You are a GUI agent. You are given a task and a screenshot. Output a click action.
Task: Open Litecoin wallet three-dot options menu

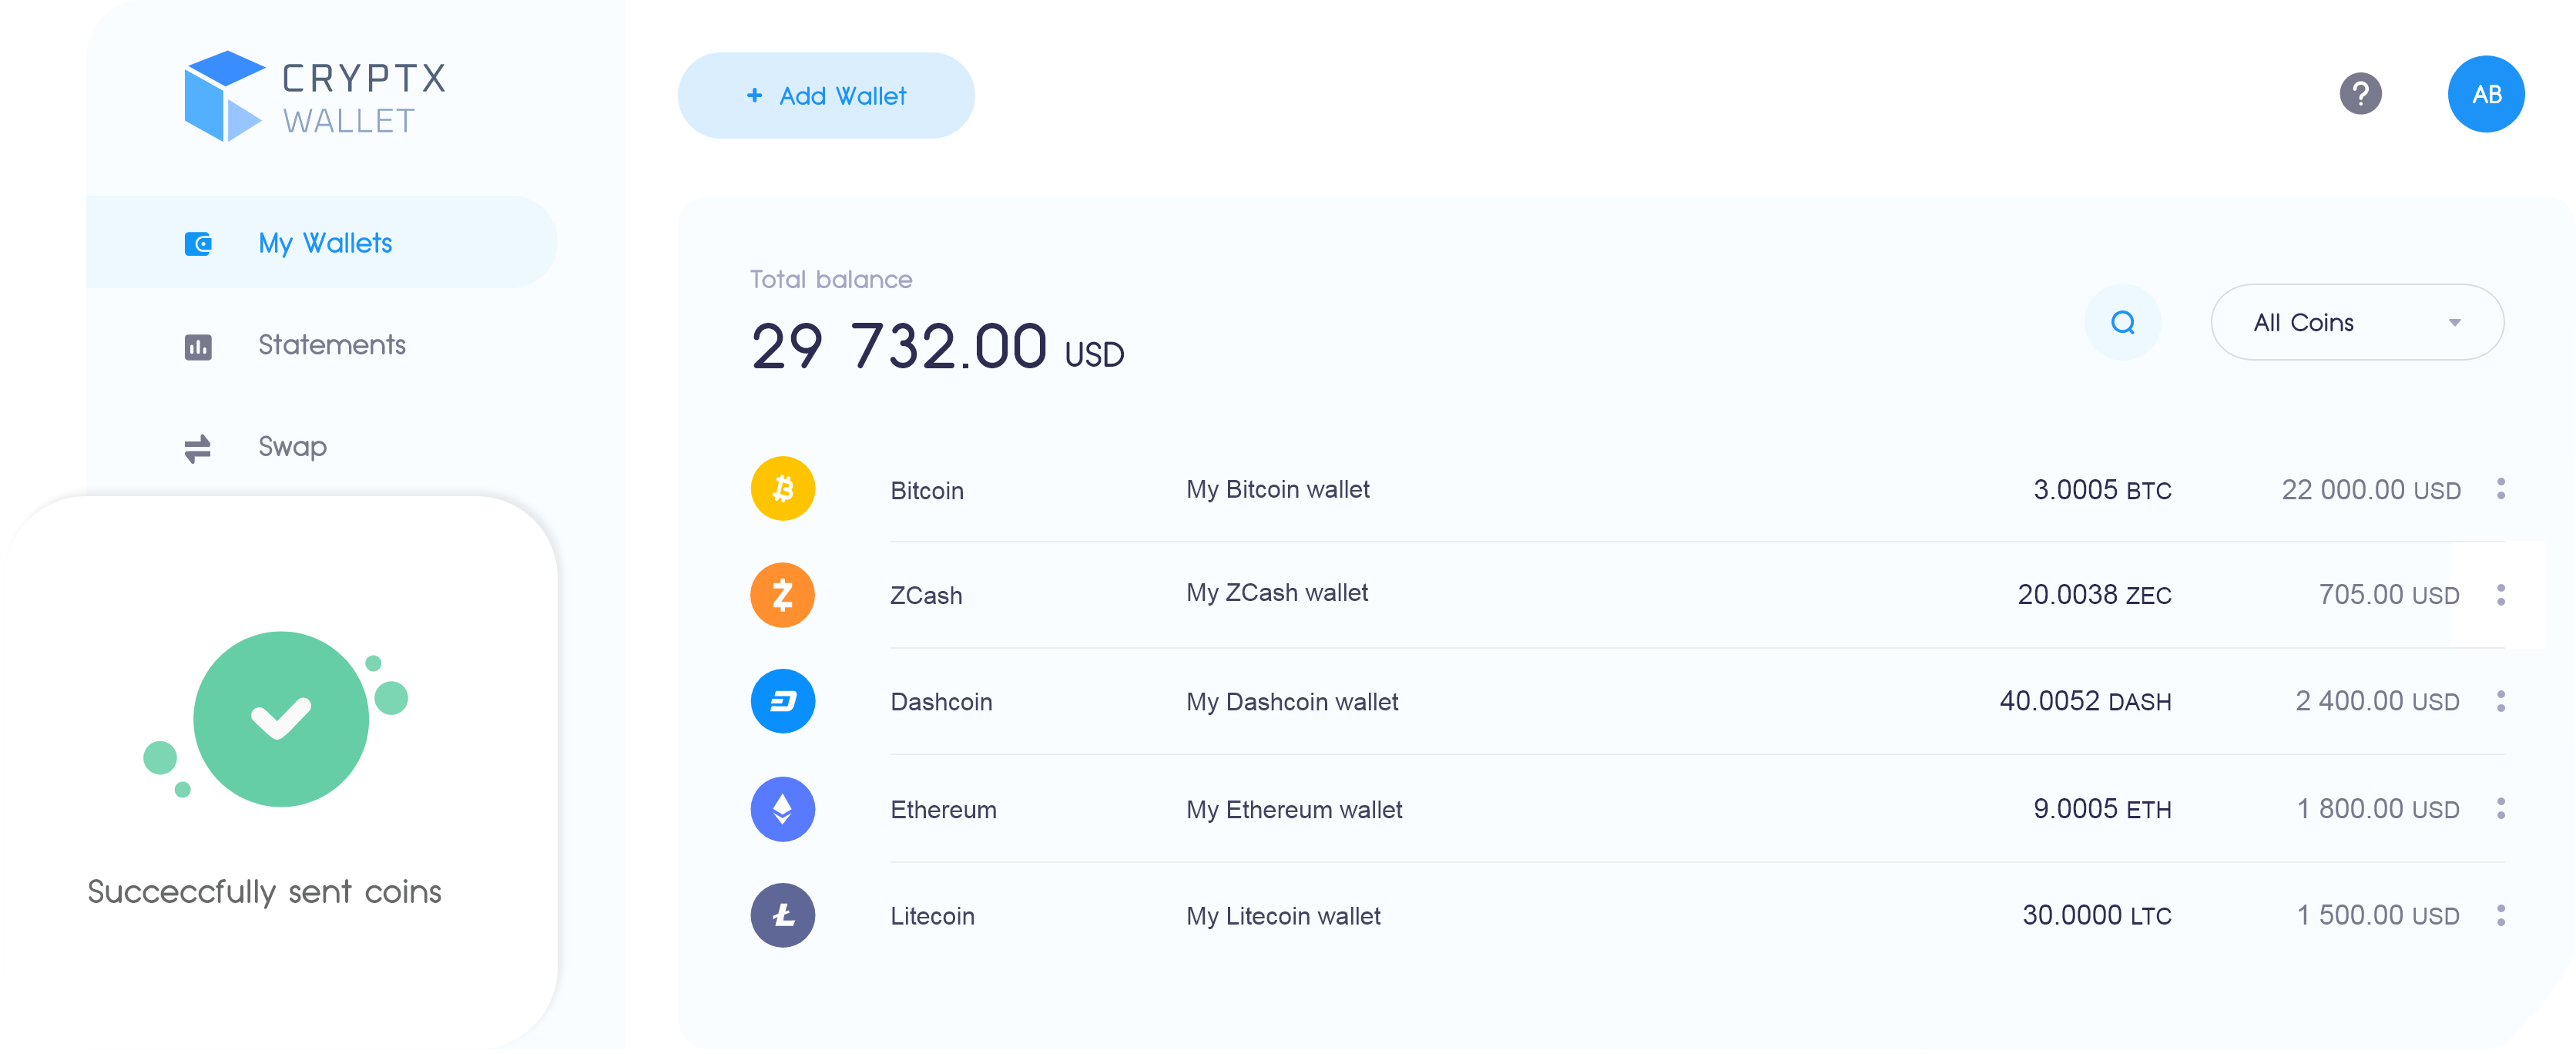[x=2501, y=915]
